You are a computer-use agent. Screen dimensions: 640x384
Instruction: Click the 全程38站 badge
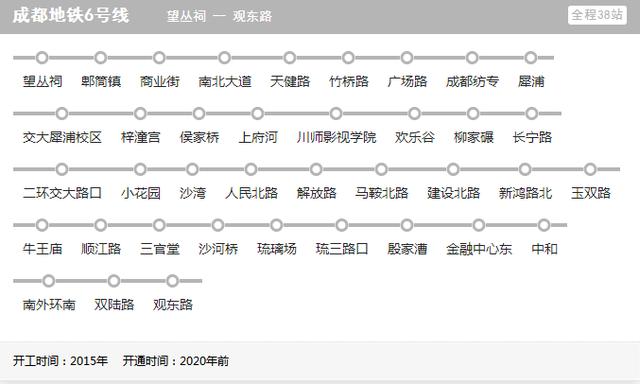(x=597, y=15)
